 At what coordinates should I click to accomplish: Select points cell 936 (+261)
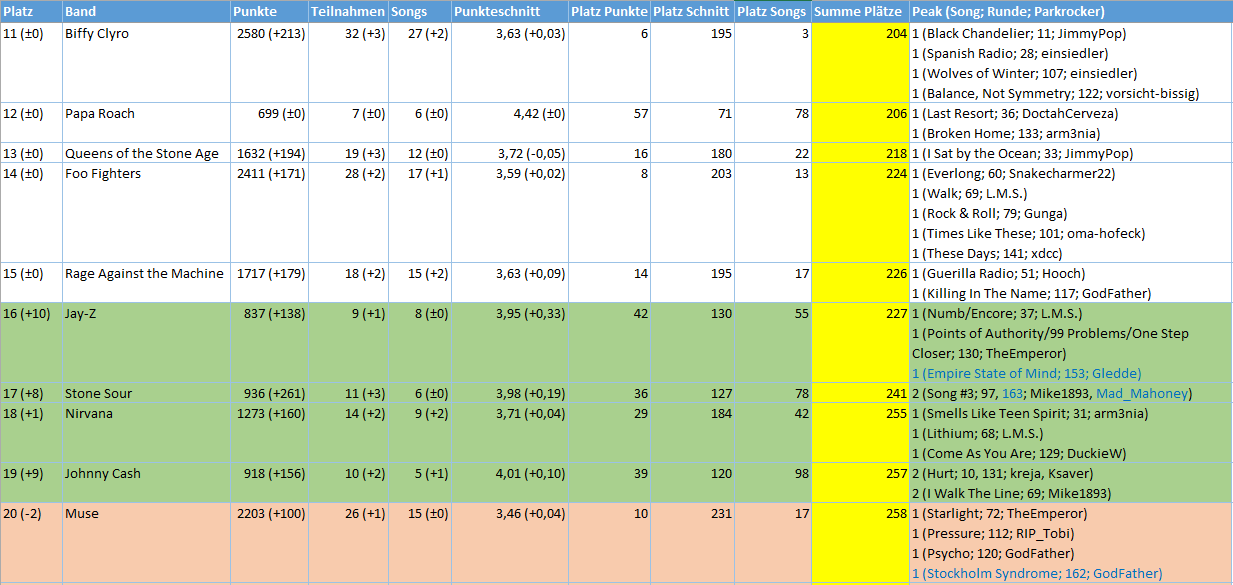[x=268, y=393]
